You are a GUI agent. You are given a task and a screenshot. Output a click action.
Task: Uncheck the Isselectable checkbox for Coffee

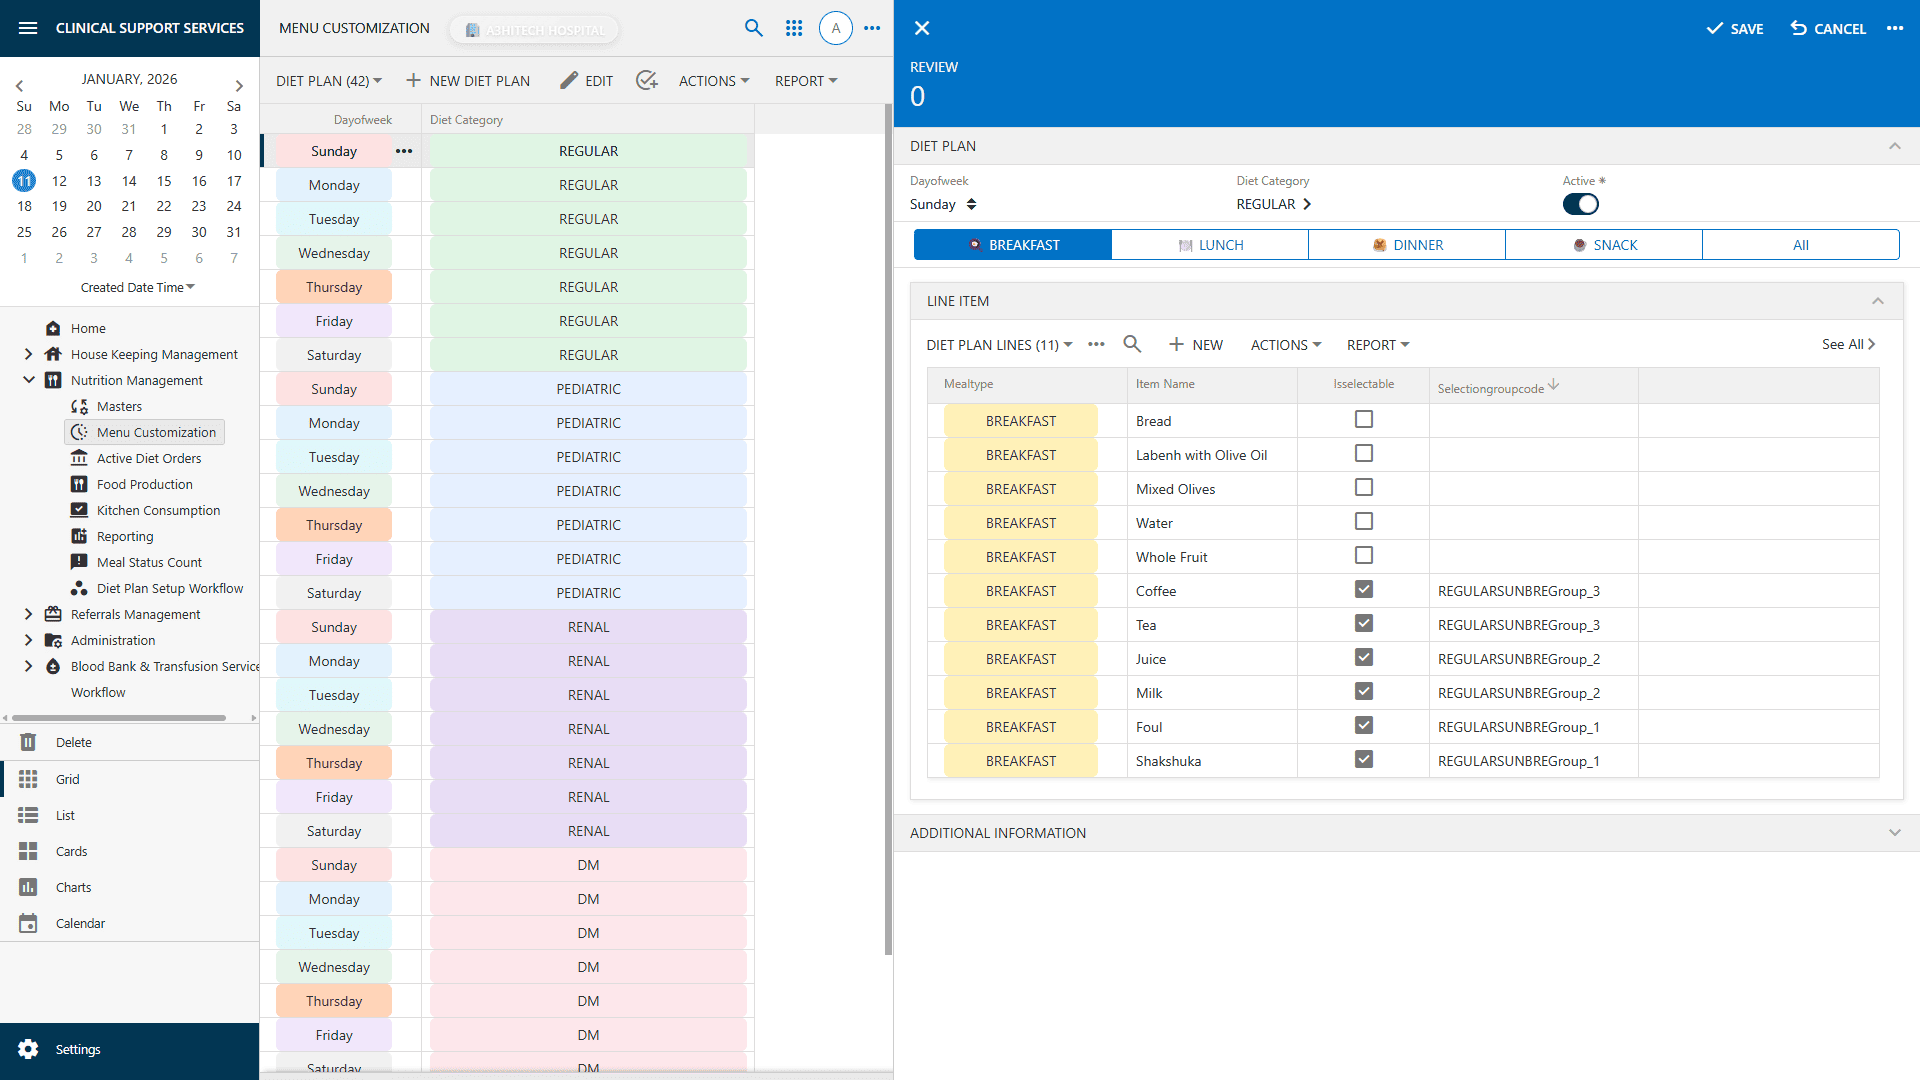click(1363, 589)
